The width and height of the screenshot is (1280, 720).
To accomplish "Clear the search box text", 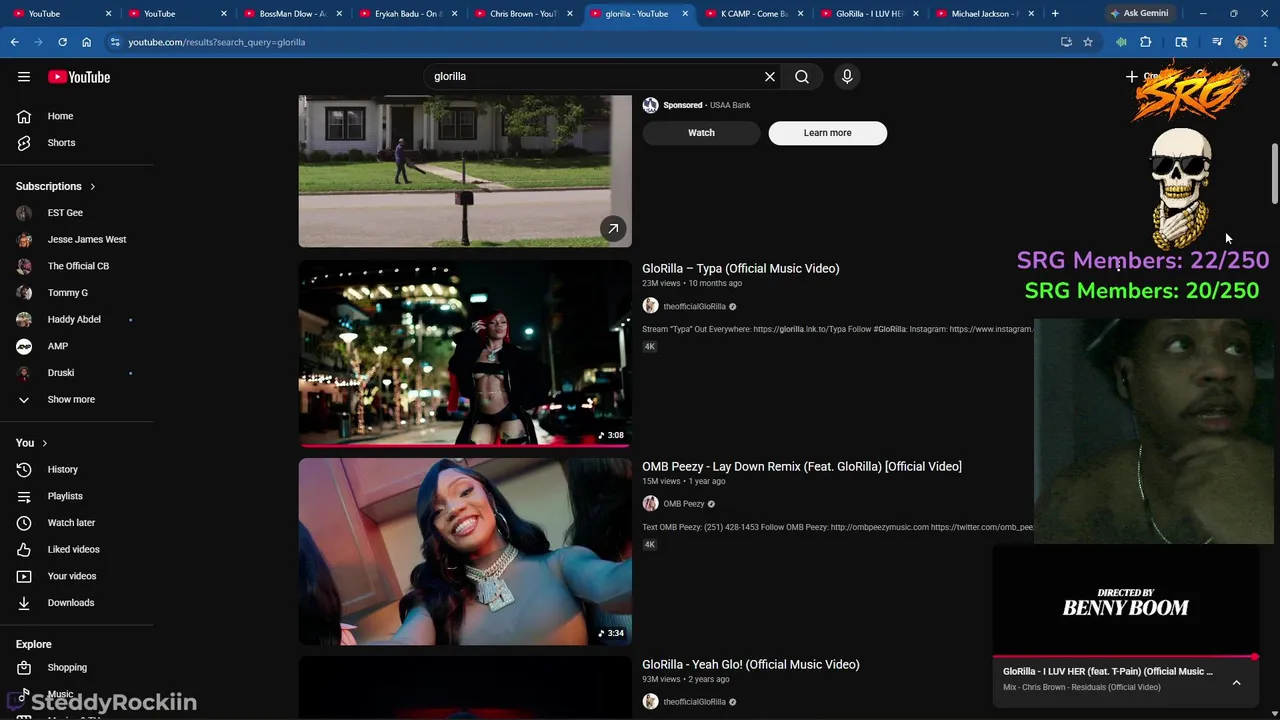I will click(x=770, y=76).
